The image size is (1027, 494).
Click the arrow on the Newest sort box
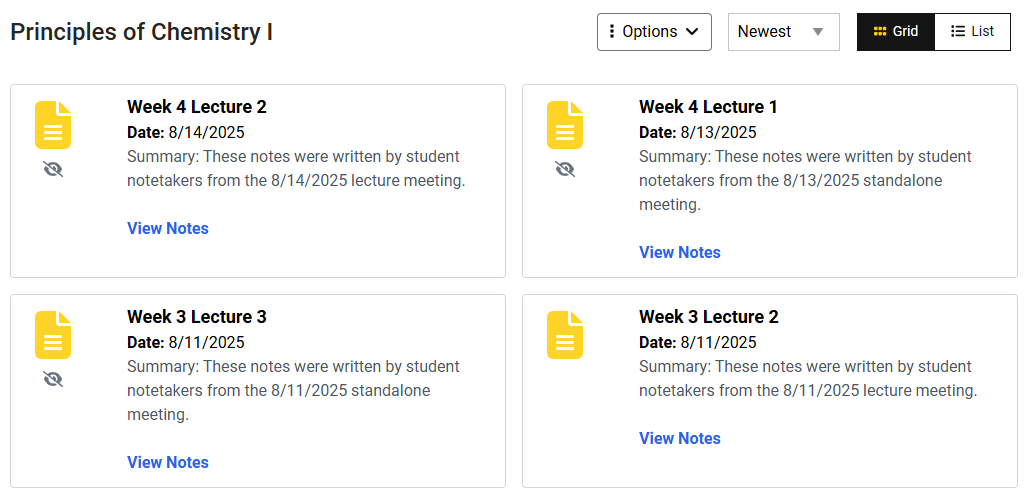(x=818, y=32)
